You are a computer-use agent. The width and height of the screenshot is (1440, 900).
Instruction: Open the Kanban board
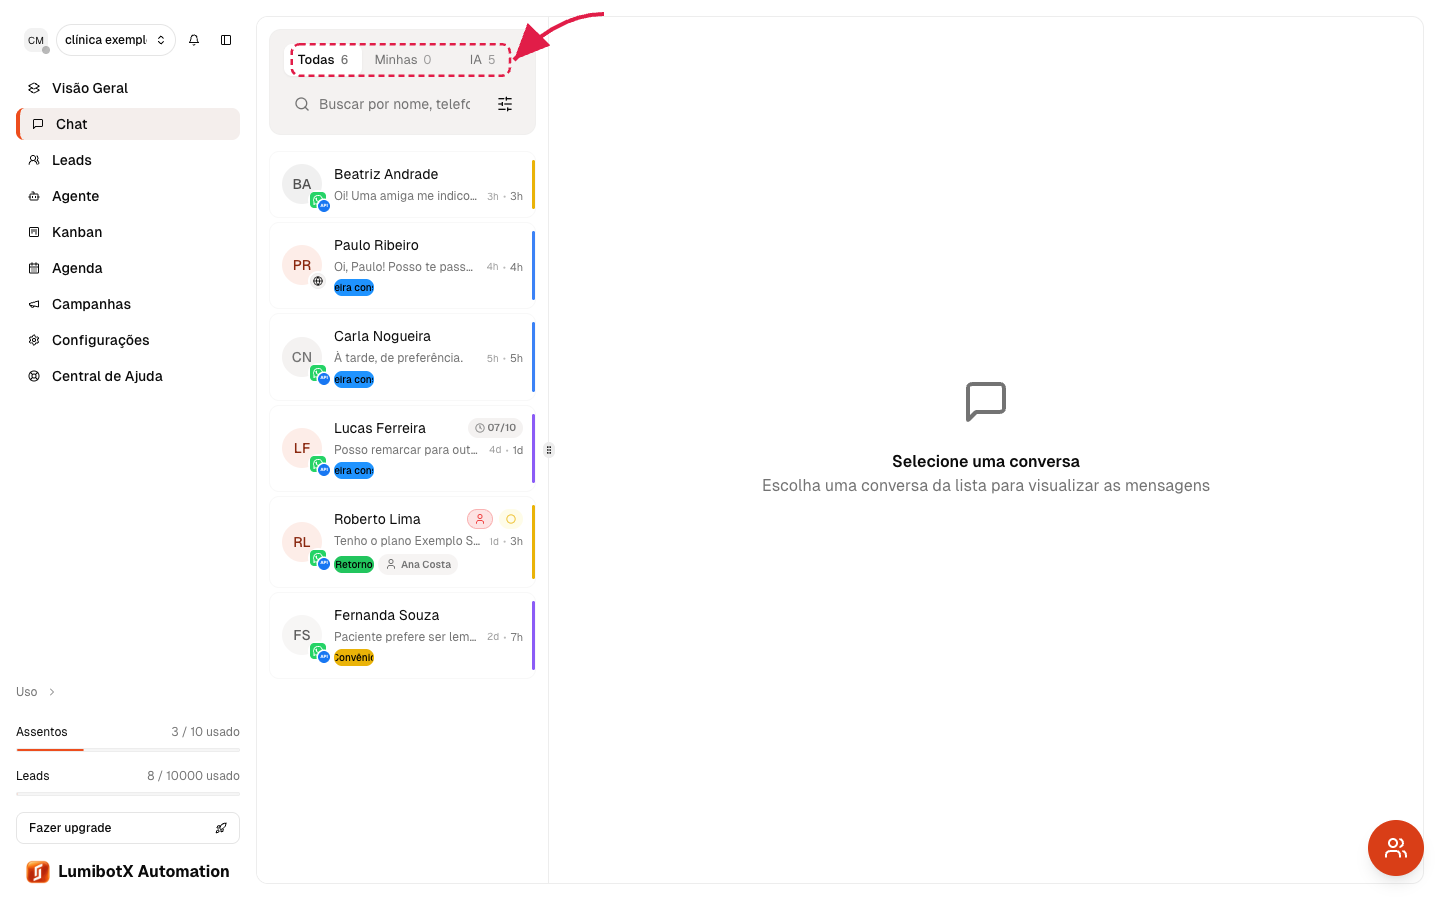(x=128, y=232)
